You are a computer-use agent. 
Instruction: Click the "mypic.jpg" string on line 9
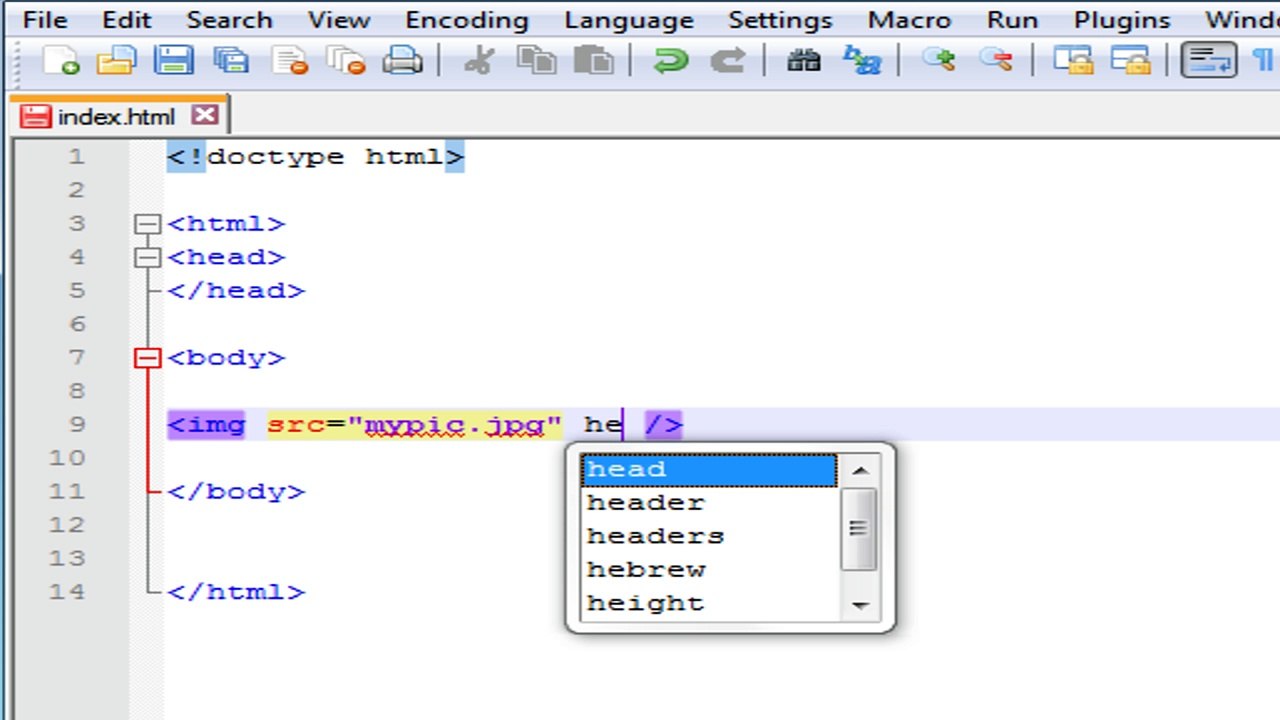[455, 425]
